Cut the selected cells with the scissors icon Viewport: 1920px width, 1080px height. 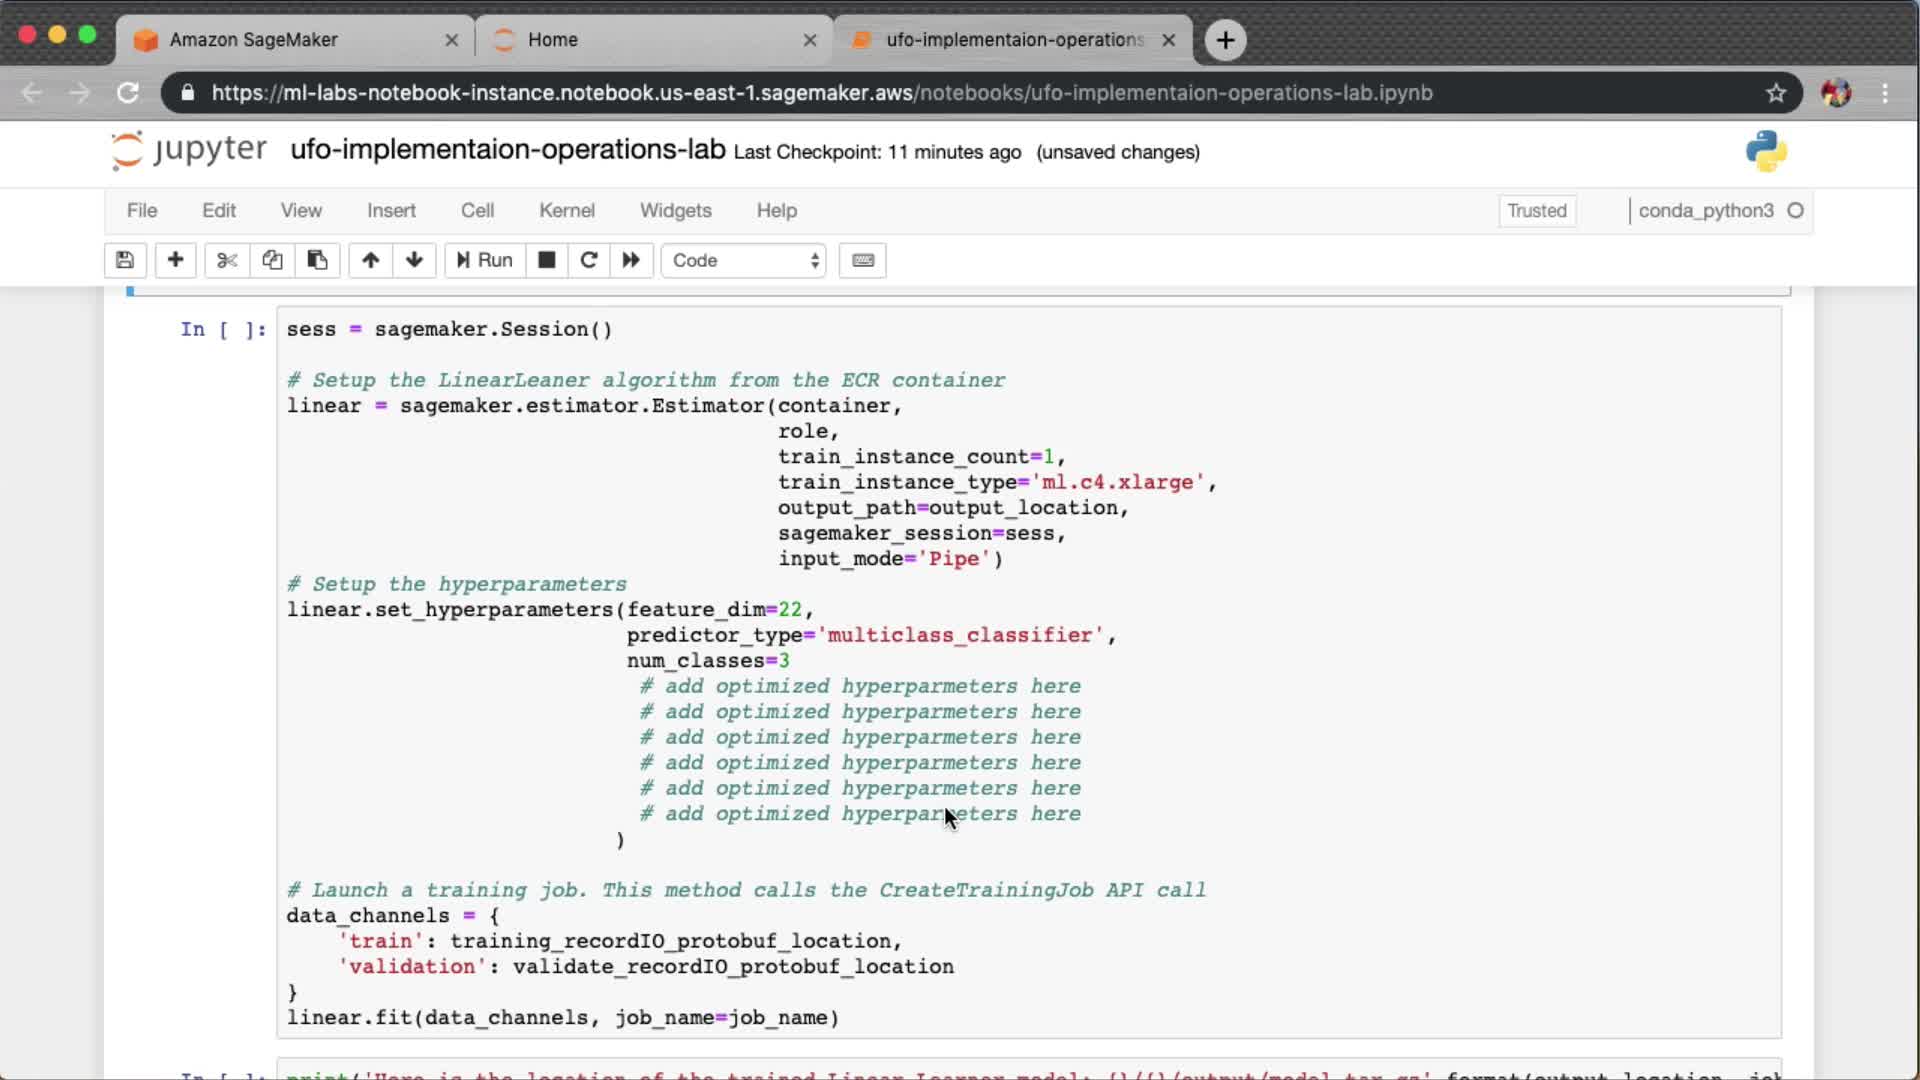point(227,260)
